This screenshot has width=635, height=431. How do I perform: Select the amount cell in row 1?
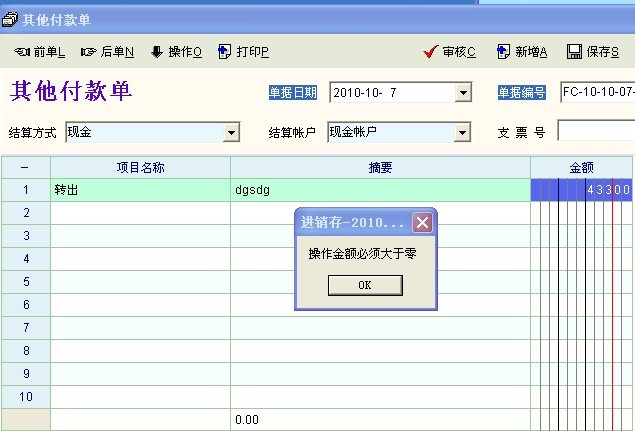(582, 190)
